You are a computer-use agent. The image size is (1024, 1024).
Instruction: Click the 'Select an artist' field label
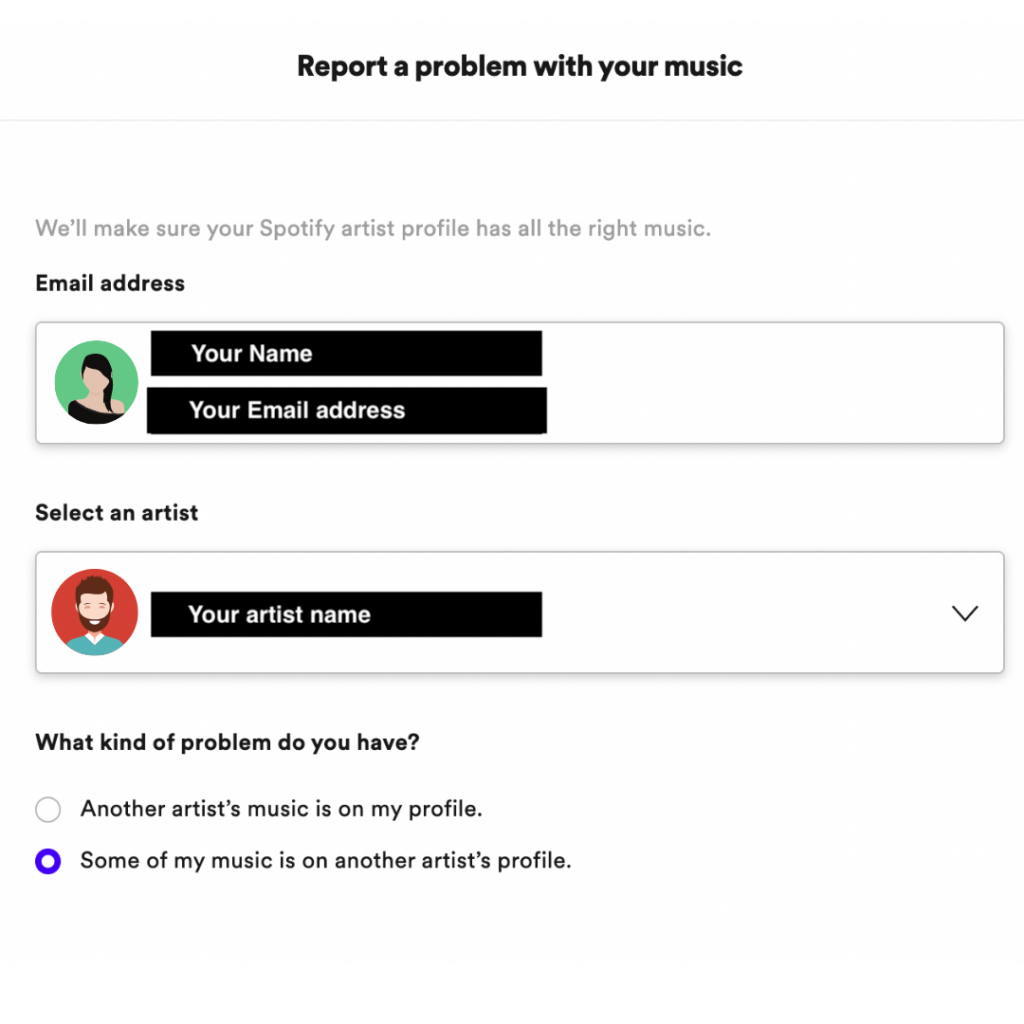(117, 513)
